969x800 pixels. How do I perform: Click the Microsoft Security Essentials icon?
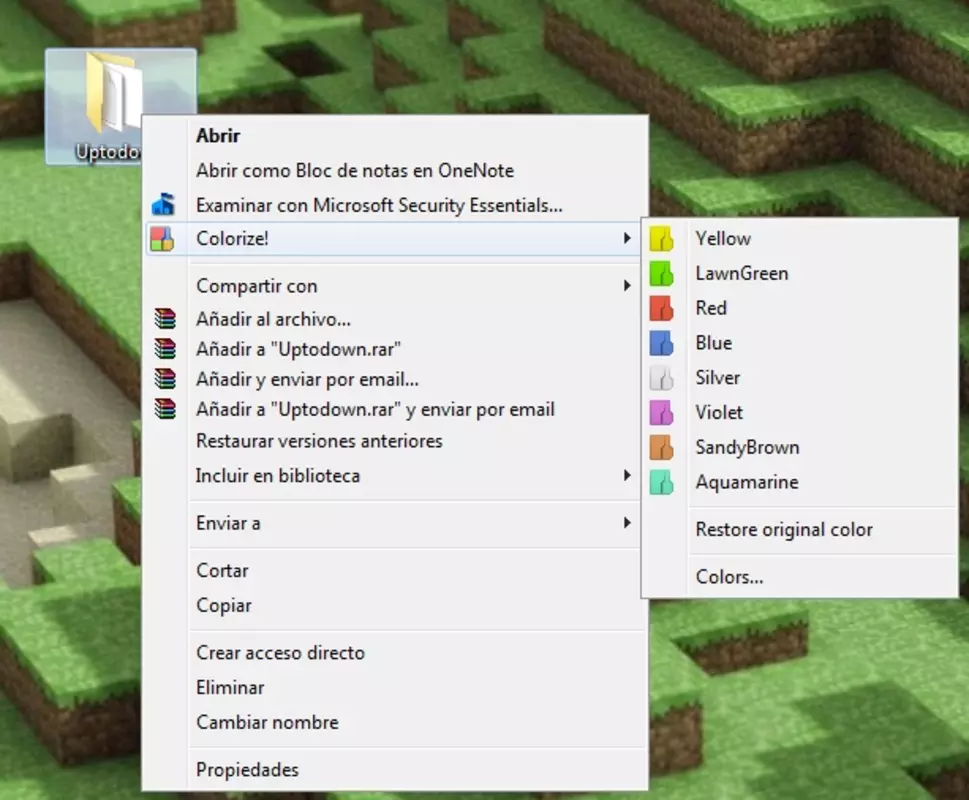point(163,204)
